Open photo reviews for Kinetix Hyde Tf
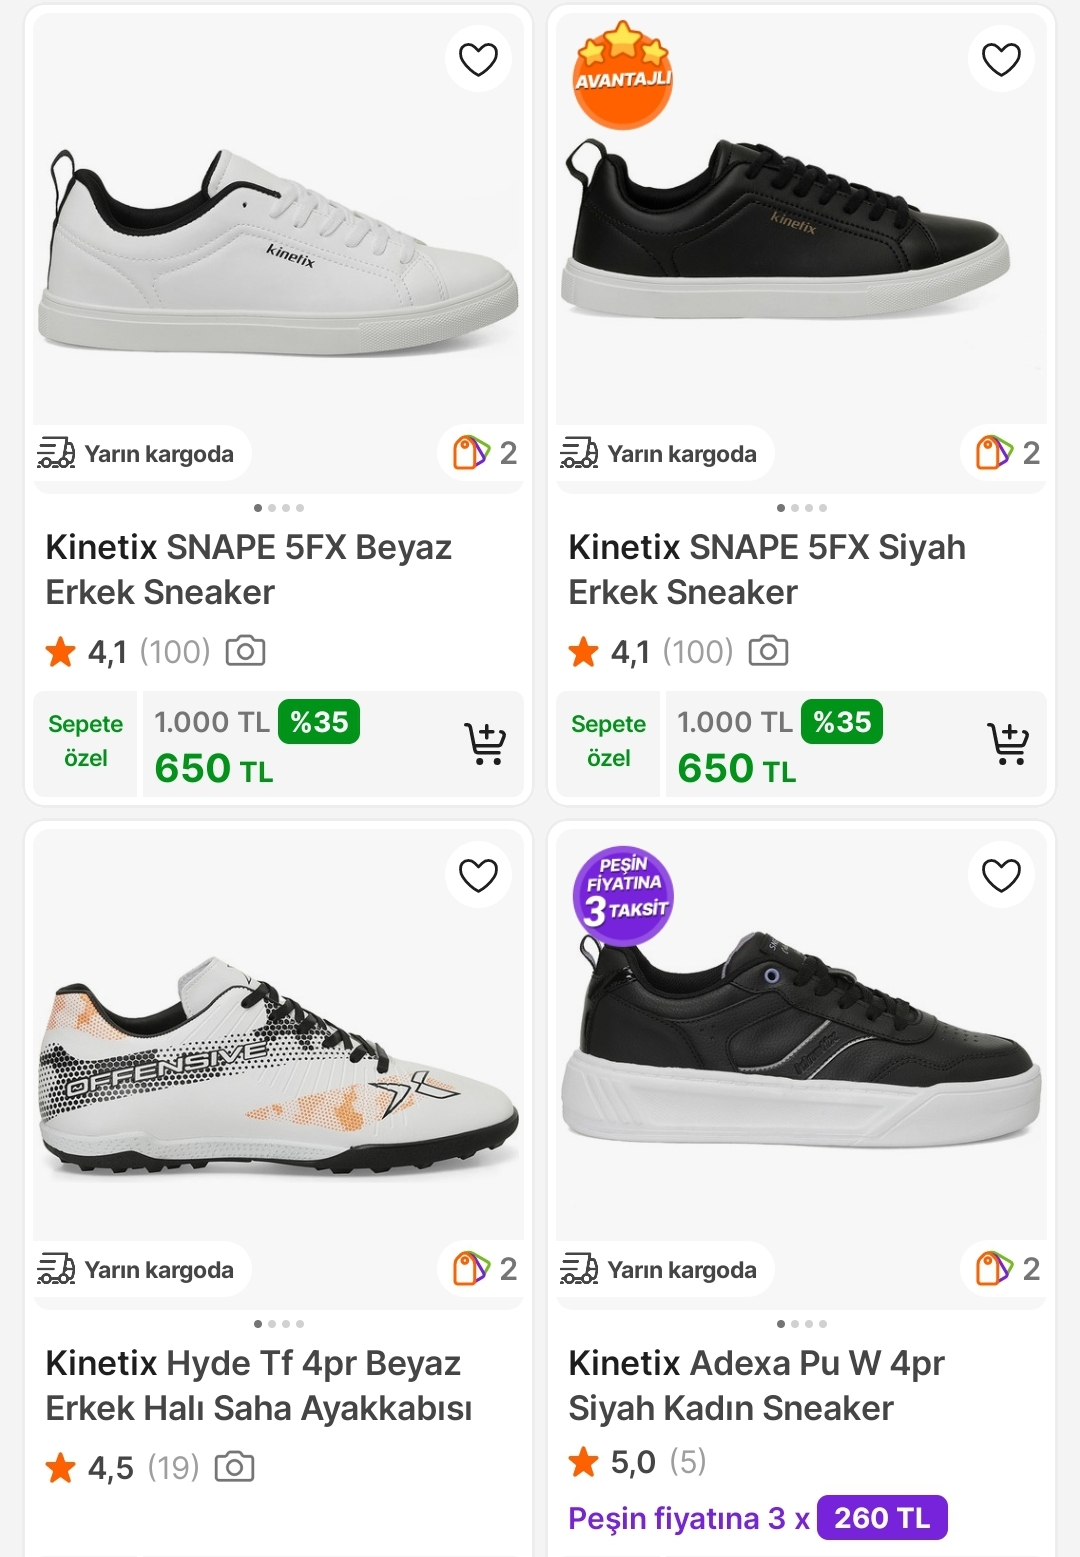Image resolution: width=1080 pixels, height=1557 pixels. [235, 1468]
